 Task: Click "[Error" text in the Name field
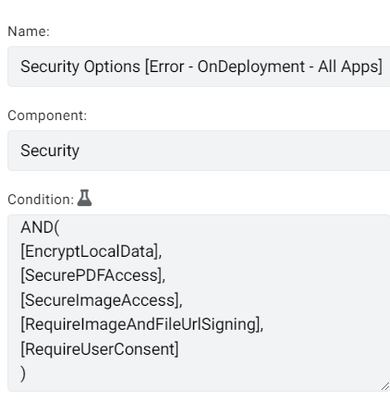tap(164, 67)
